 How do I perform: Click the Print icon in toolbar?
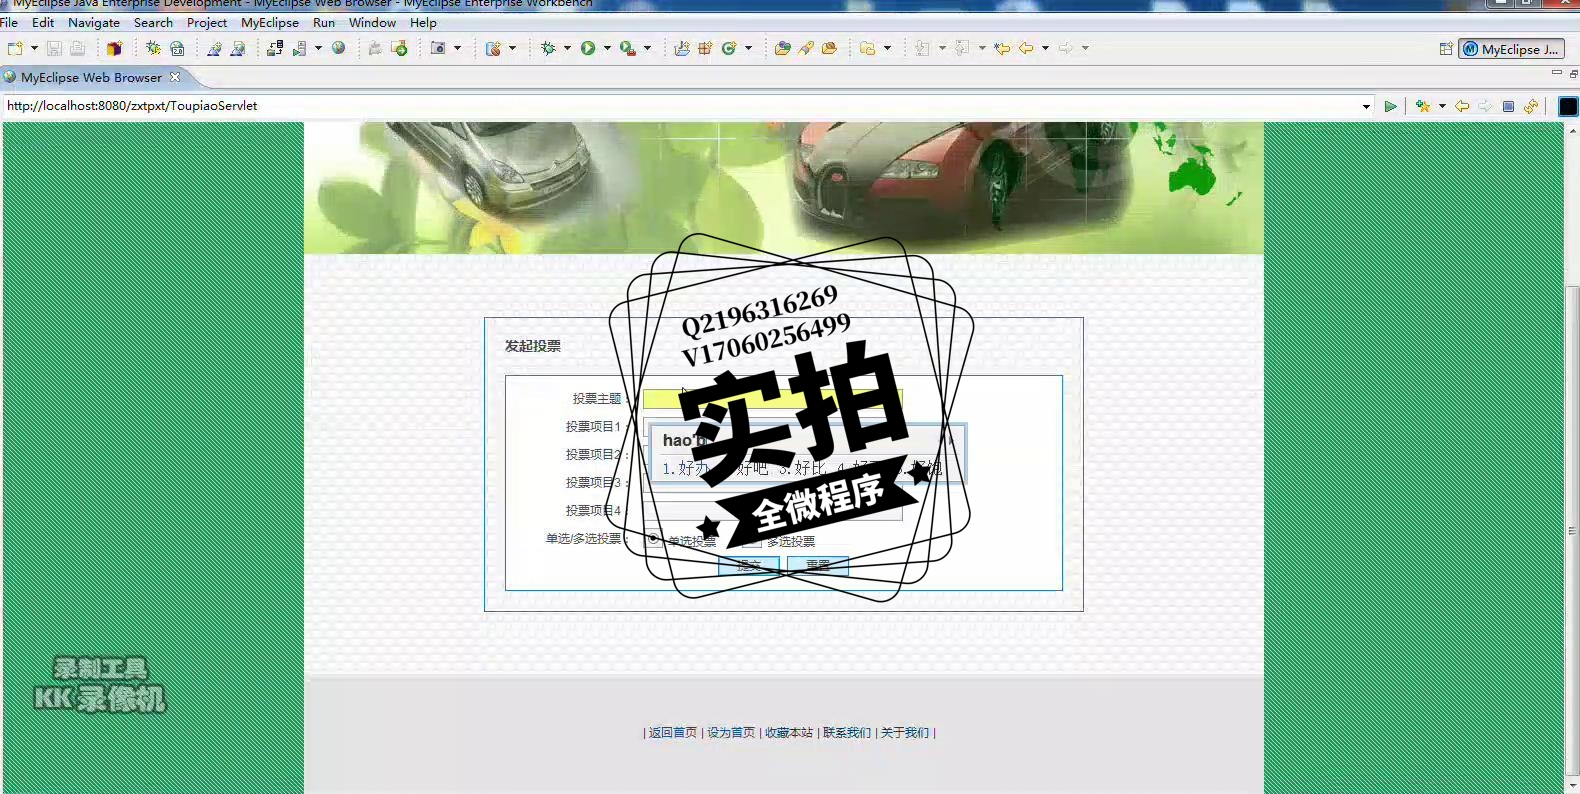[77, 48]
